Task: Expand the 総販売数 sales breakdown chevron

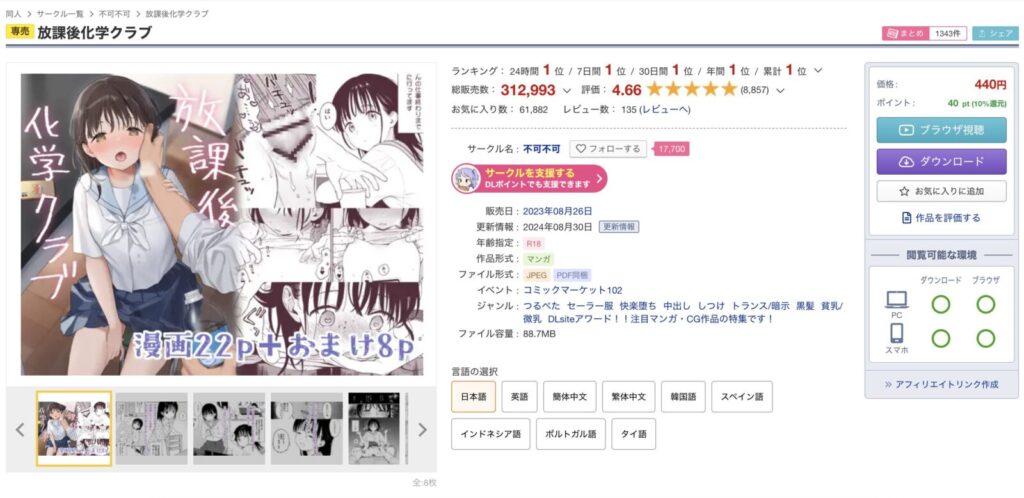Action: (566, 90)
